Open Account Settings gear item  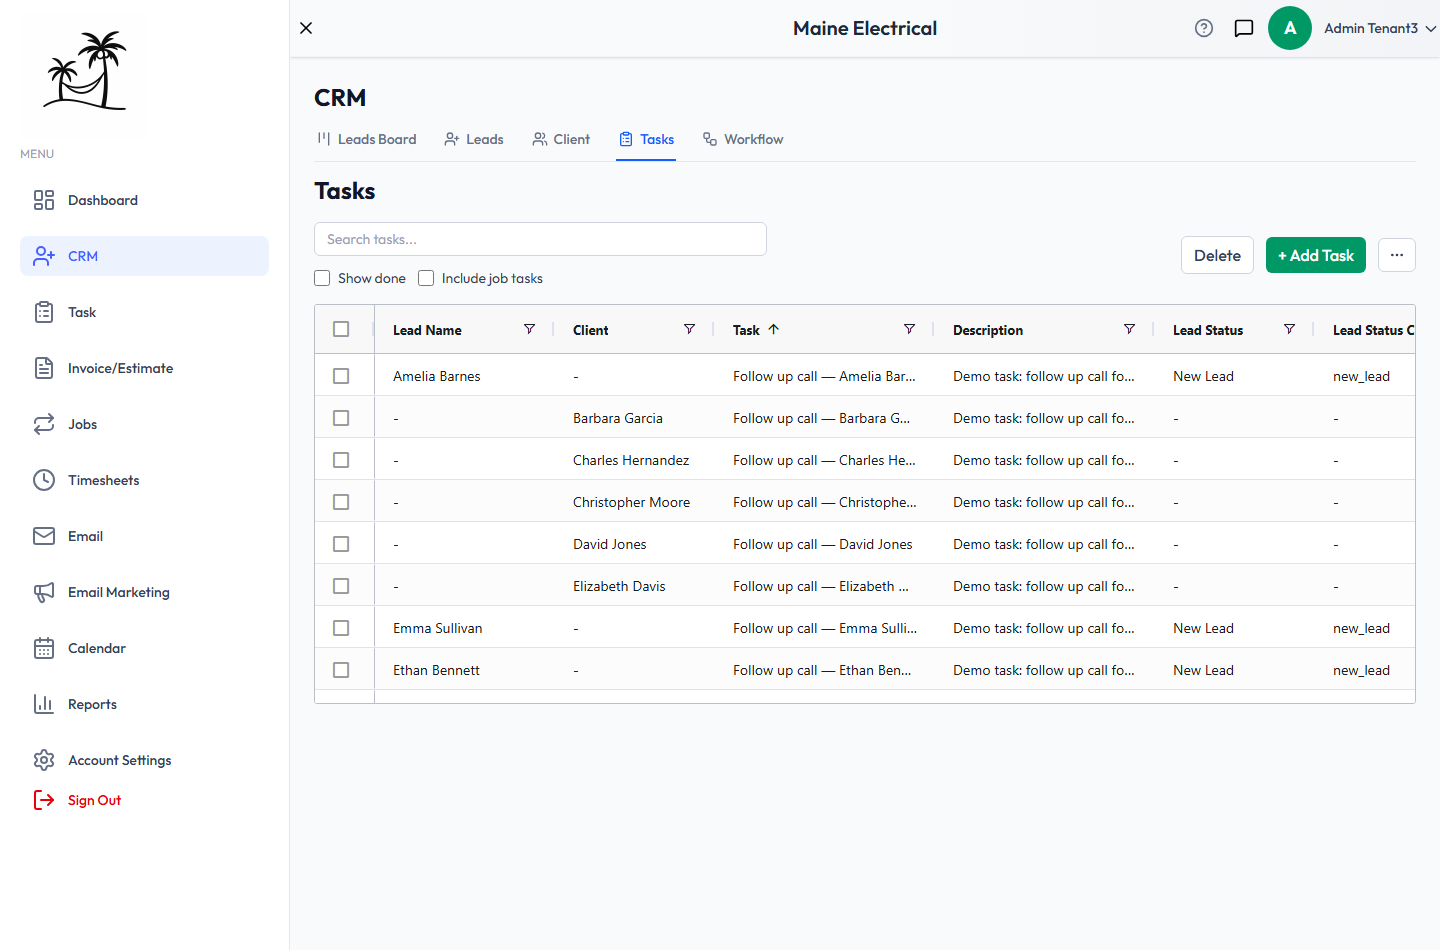tap(144, 760)
